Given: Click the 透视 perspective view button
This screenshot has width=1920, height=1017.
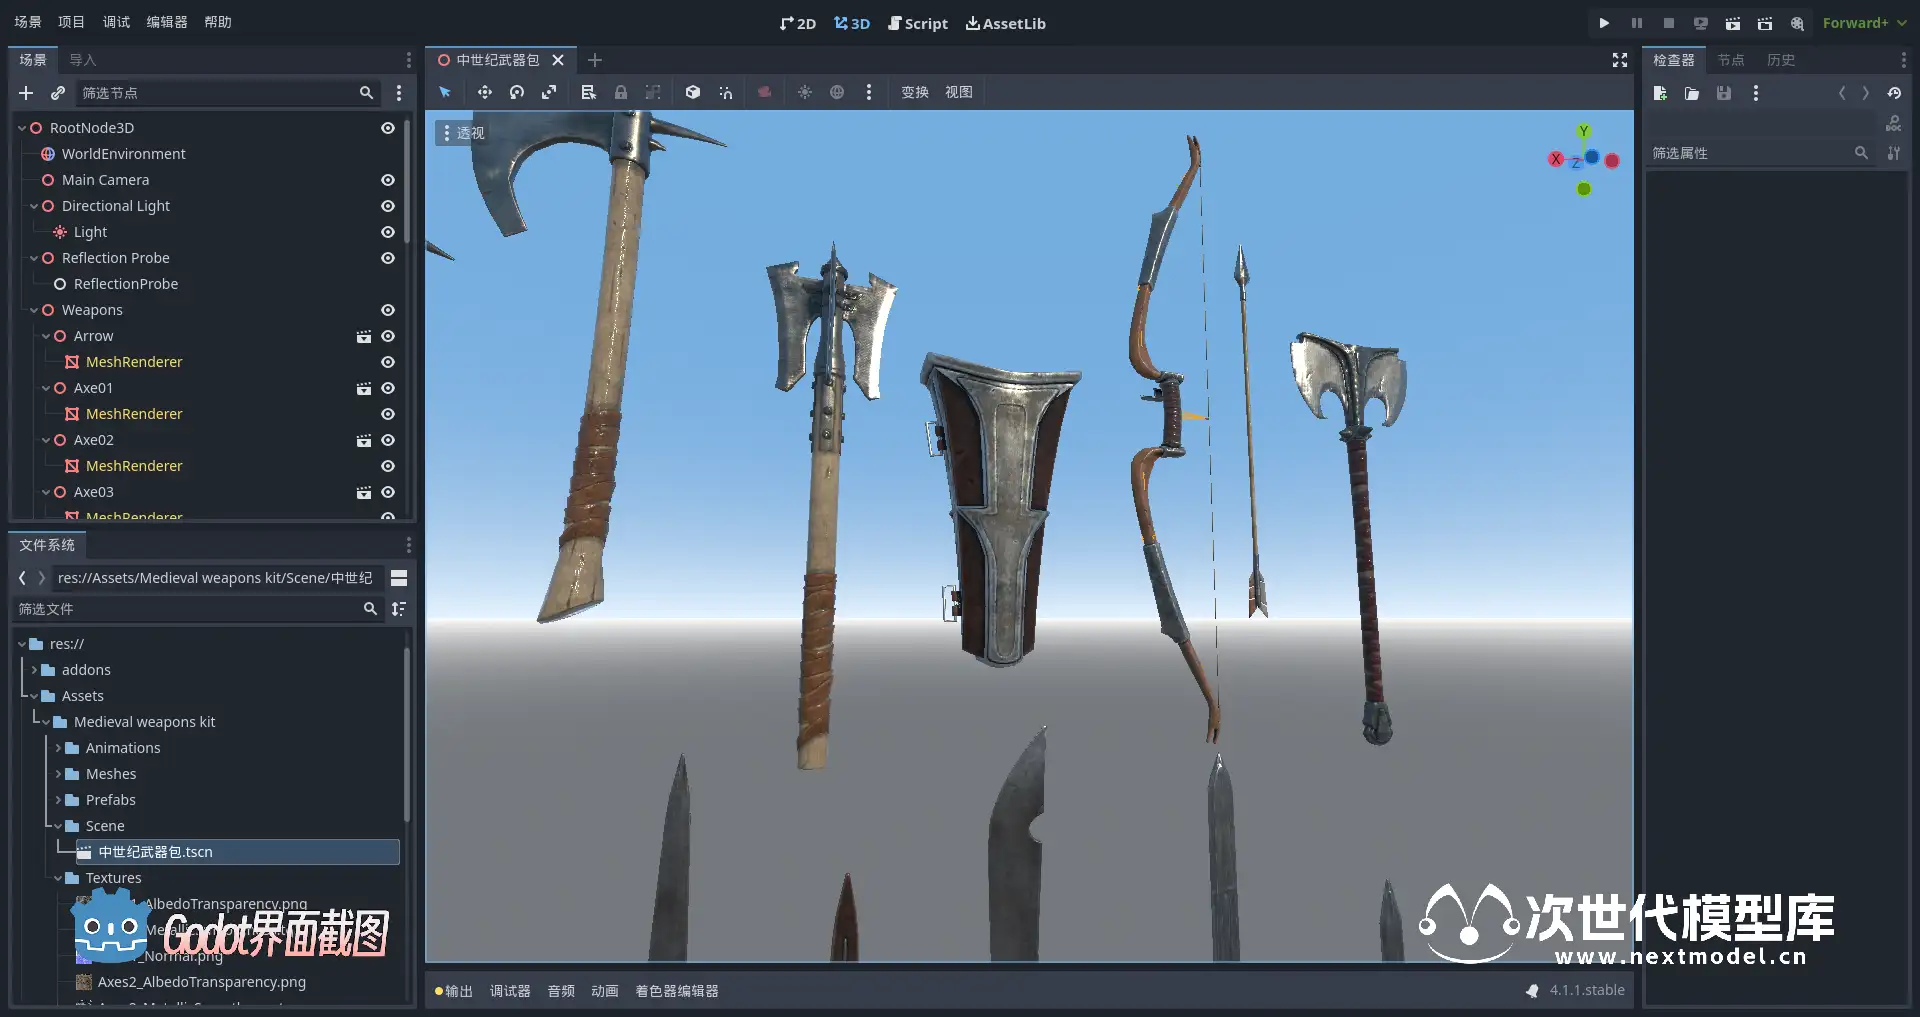Looking at the screenshot, I should pyautogui.click(x=462, y=132).
